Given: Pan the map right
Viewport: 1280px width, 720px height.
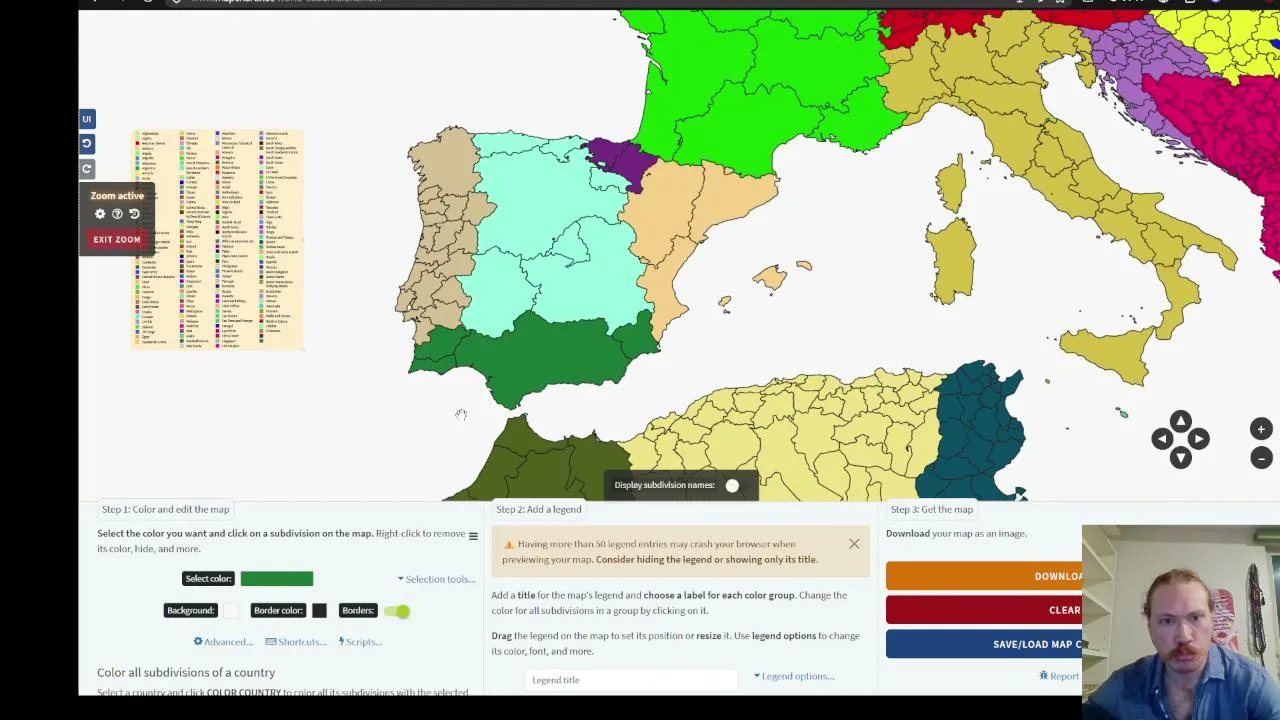Looking at the screenshot, I should click(1199, 439).
